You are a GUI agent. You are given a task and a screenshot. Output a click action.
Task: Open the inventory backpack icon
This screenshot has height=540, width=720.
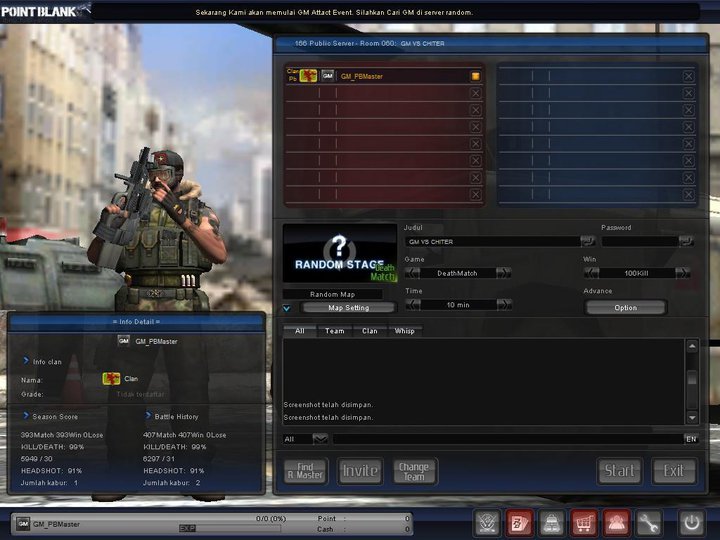click(552, 523)
